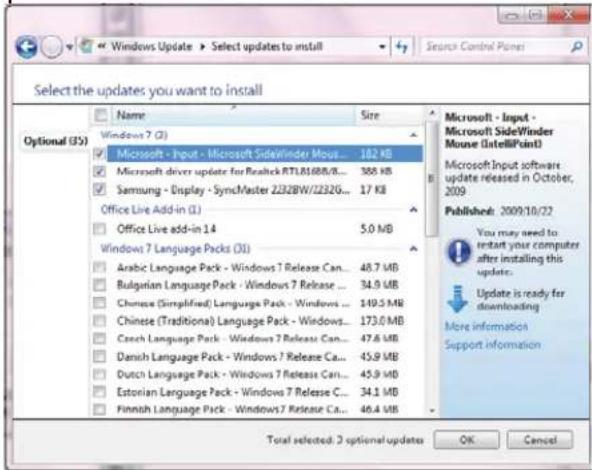Open the Support information link
592x470 pixels.
493,344
